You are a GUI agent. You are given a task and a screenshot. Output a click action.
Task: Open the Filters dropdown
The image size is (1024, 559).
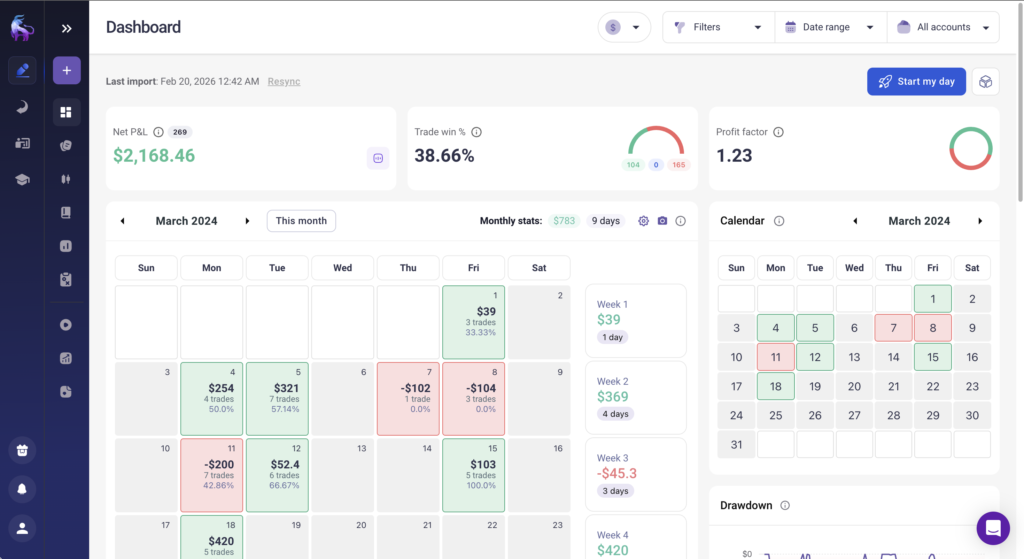click(718, 27)
